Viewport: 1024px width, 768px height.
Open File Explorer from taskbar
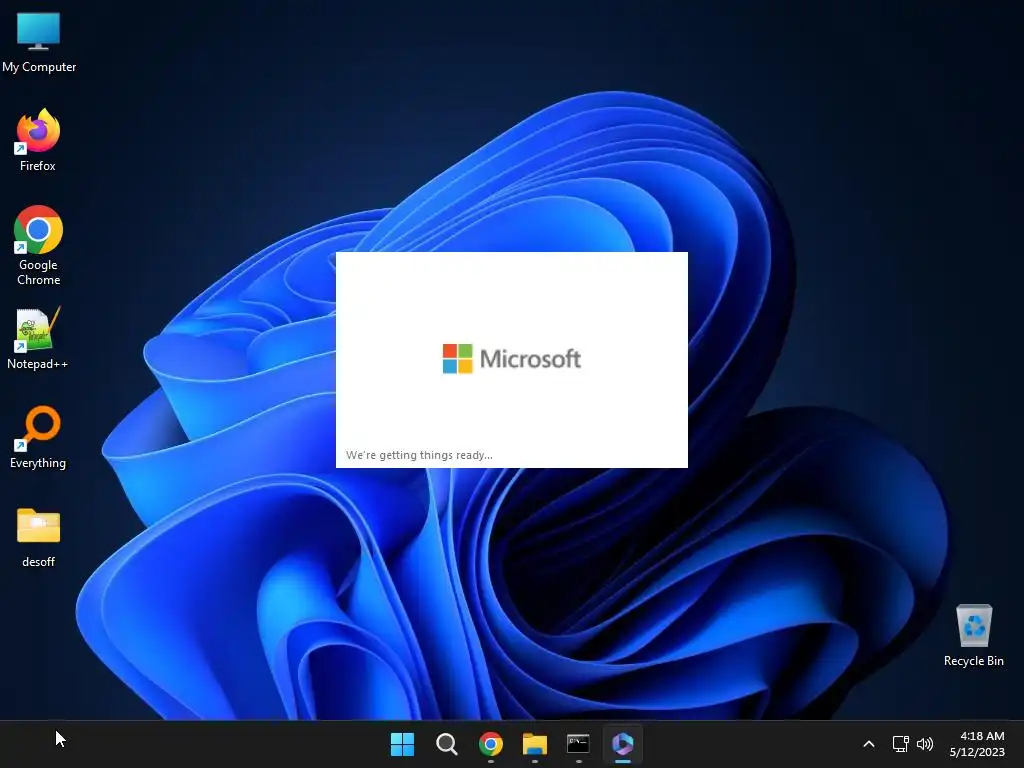[x=534, y=744]
